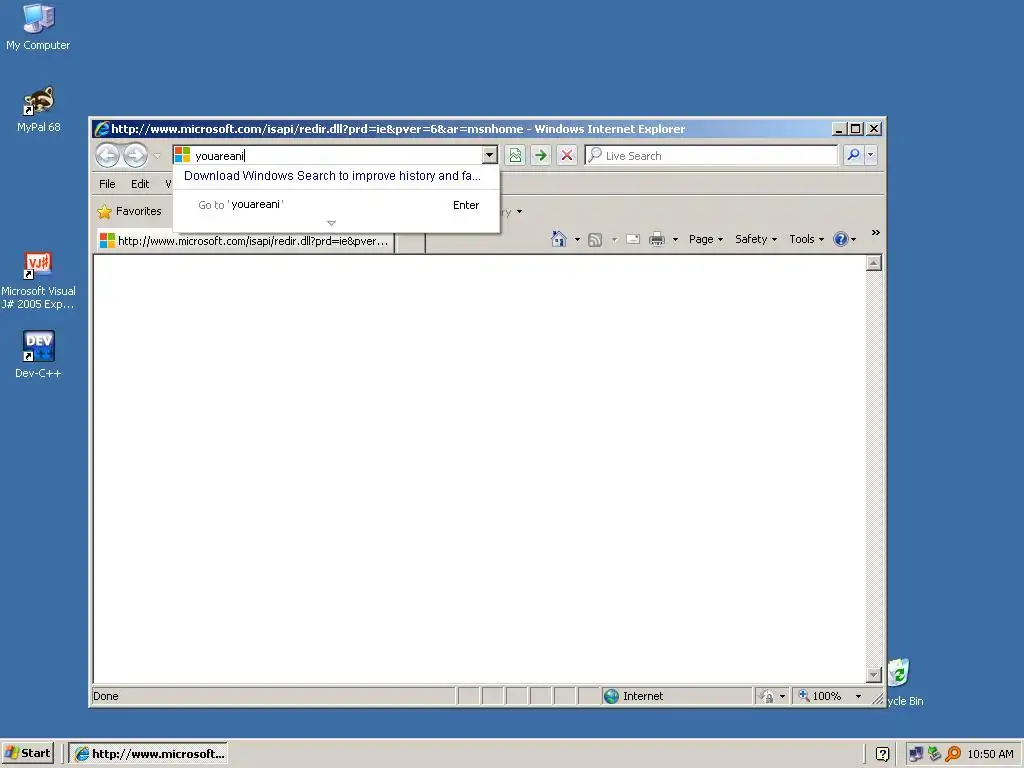Open a new blank tab
This screenshot has height=768, width=1024.
[x=411, y=242]
